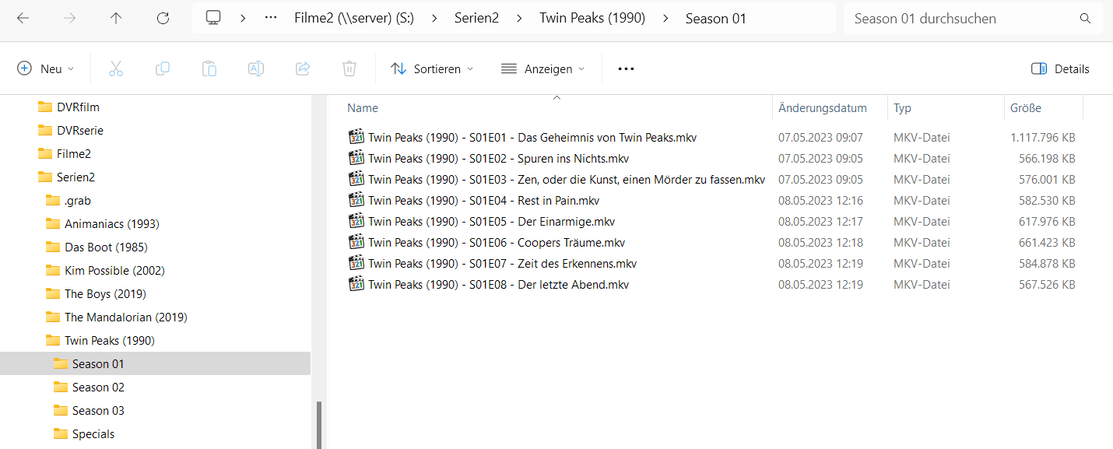Open the Sortieren dropdown
This screenshot has height=449, width=1113.
coord(431,69)
